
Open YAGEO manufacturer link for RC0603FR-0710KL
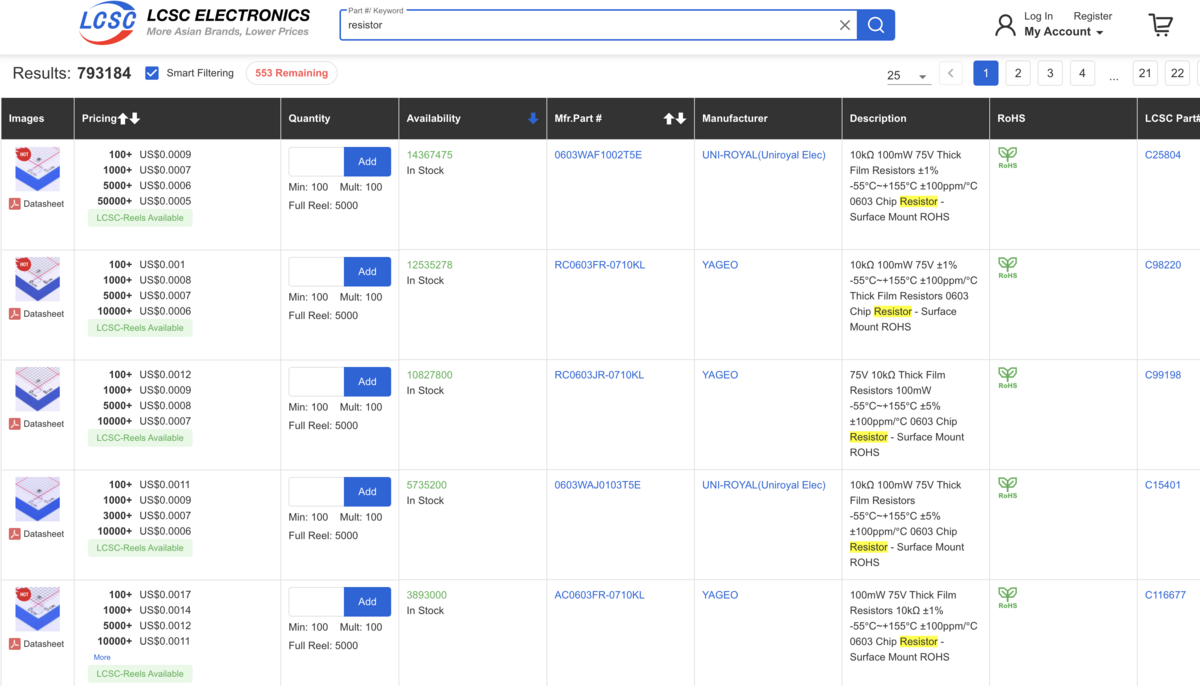tap(720, 265)
